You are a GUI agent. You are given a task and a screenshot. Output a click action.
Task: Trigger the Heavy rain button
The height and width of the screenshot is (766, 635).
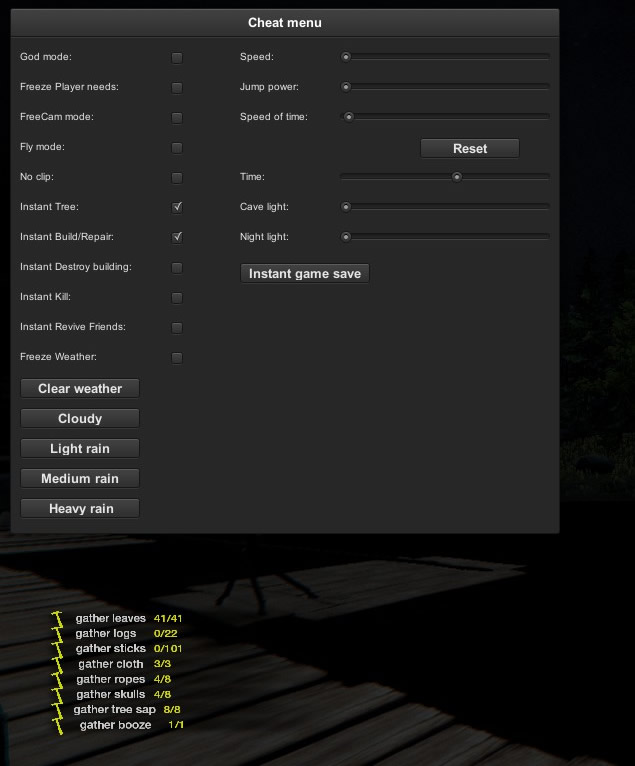point(80,508)
